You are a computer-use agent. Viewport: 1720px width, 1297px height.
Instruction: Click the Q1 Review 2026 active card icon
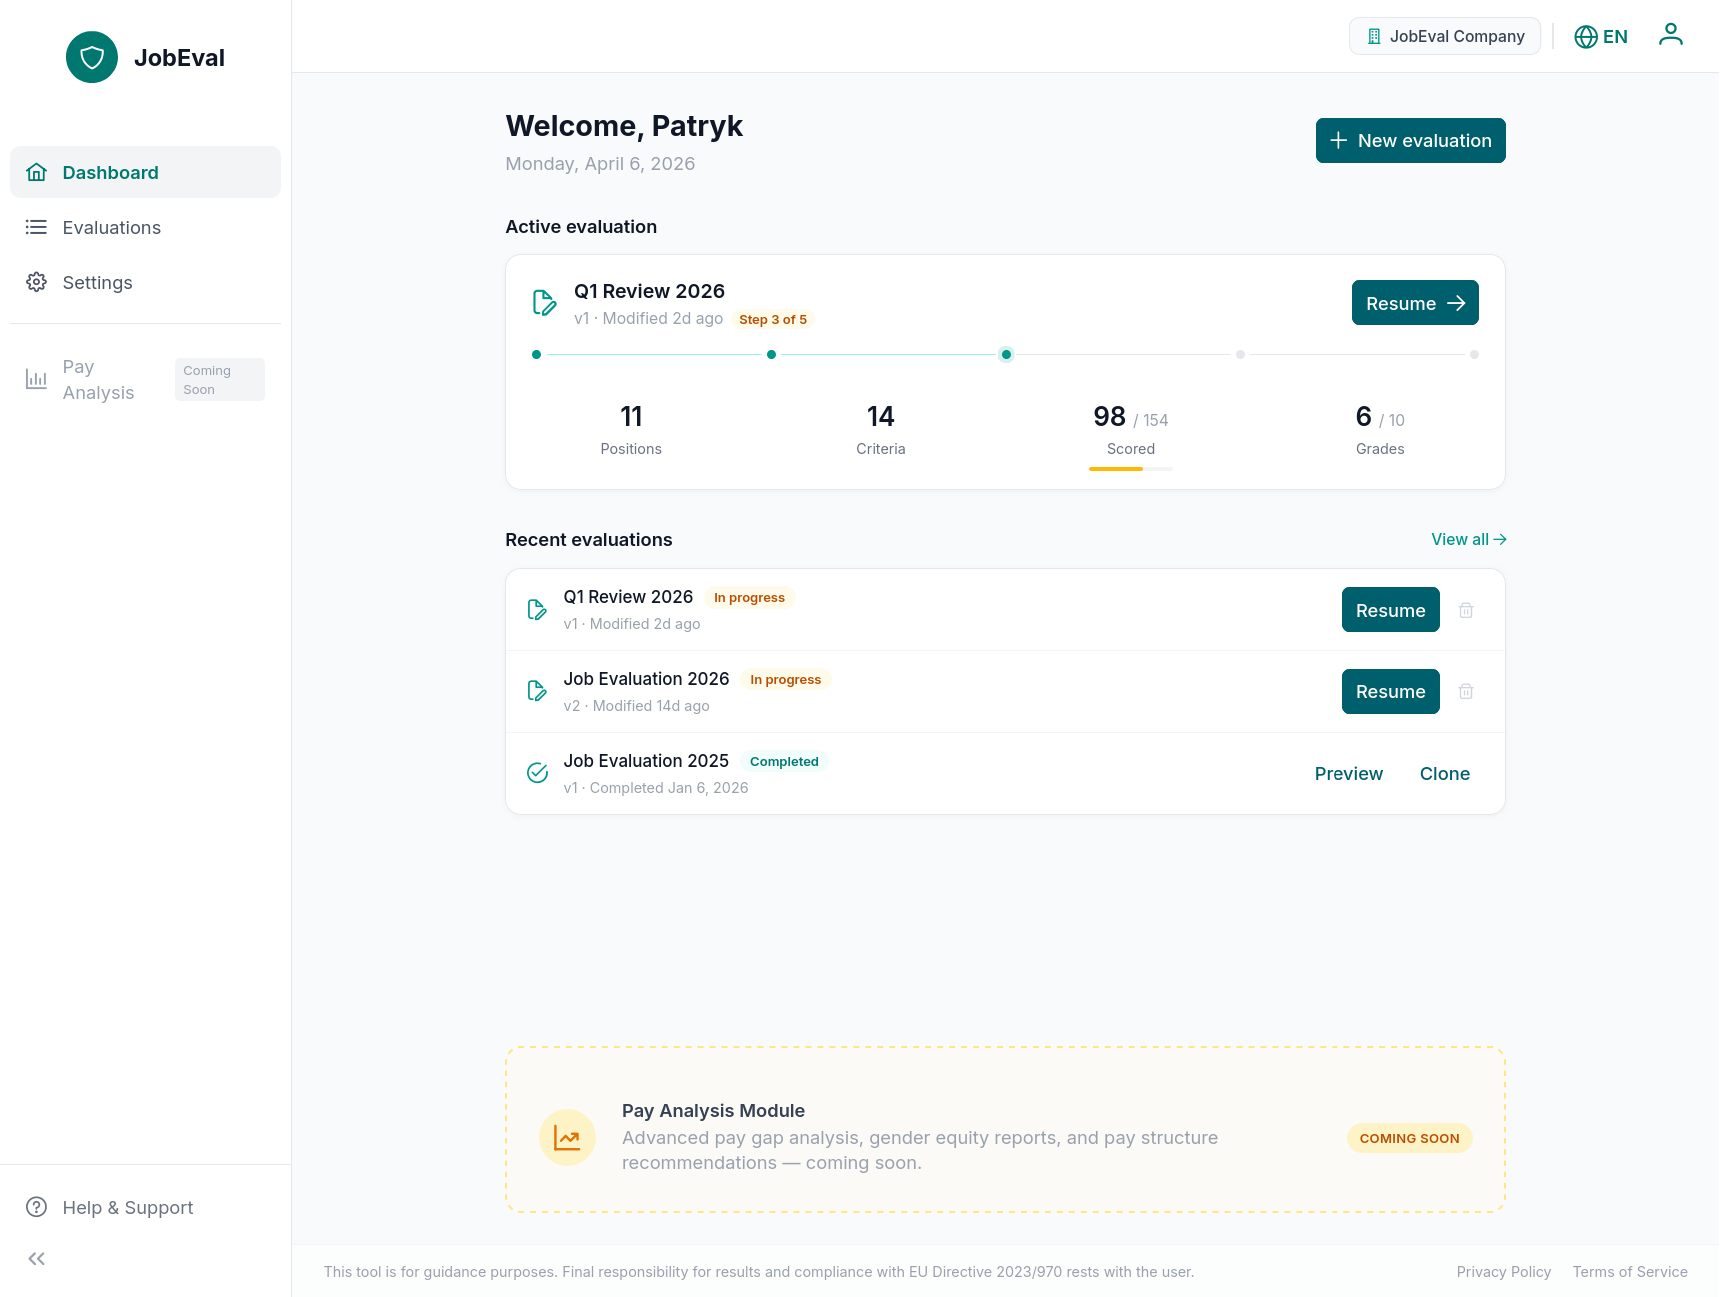(544, 302)
